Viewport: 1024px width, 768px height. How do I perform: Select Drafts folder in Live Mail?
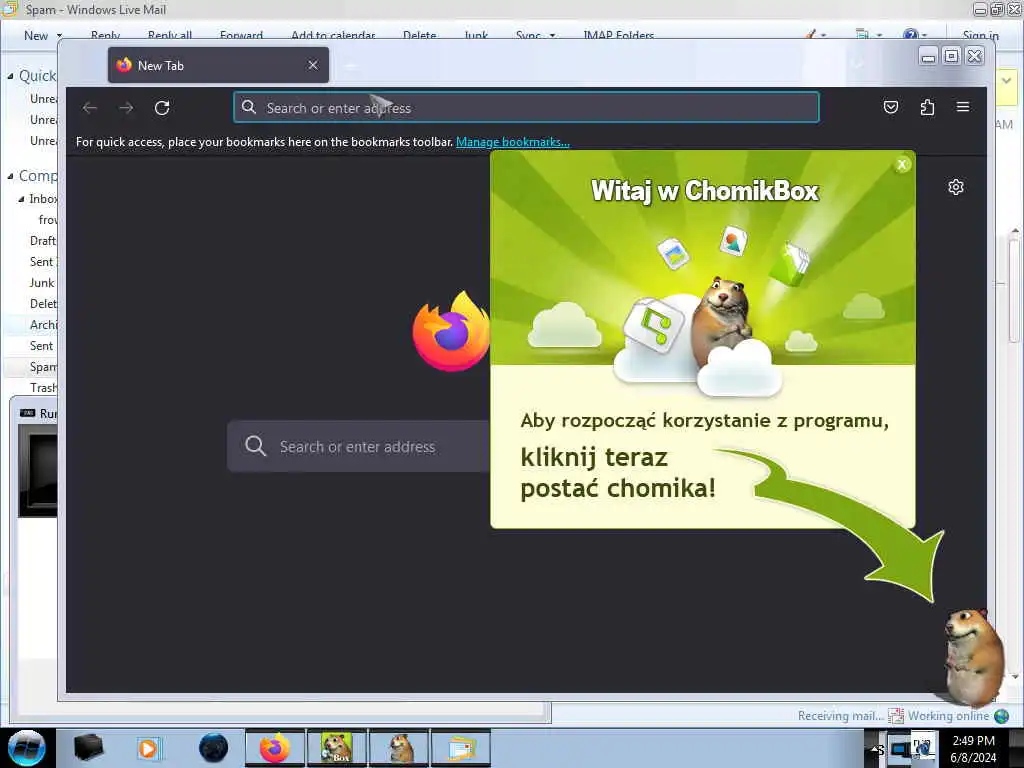coord(42,241)
